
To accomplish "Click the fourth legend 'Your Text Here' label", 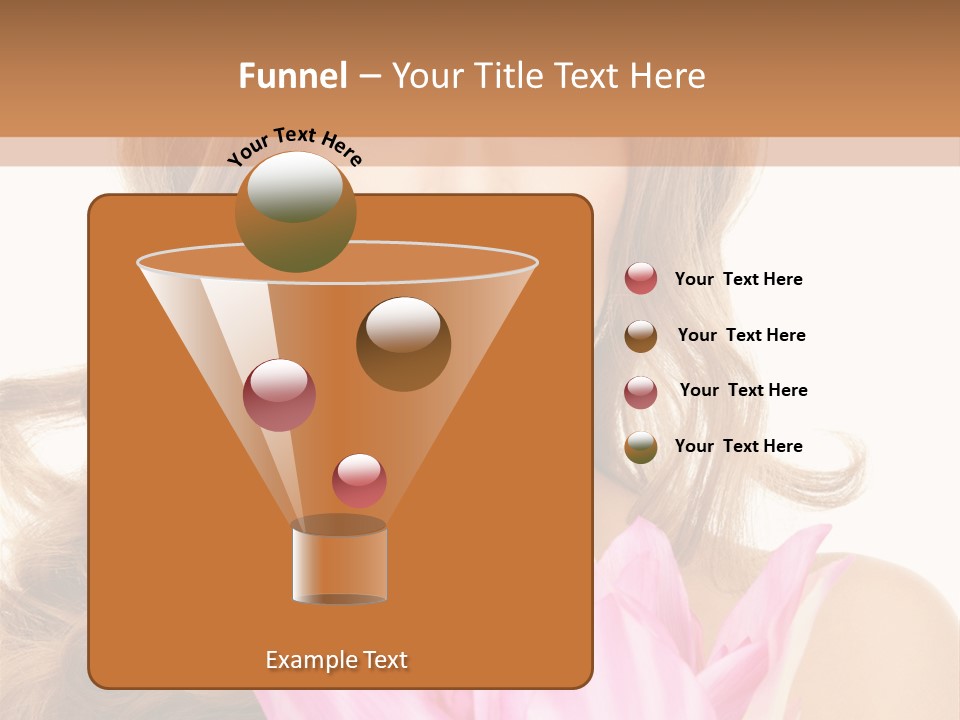I will [x=738, y=447].
